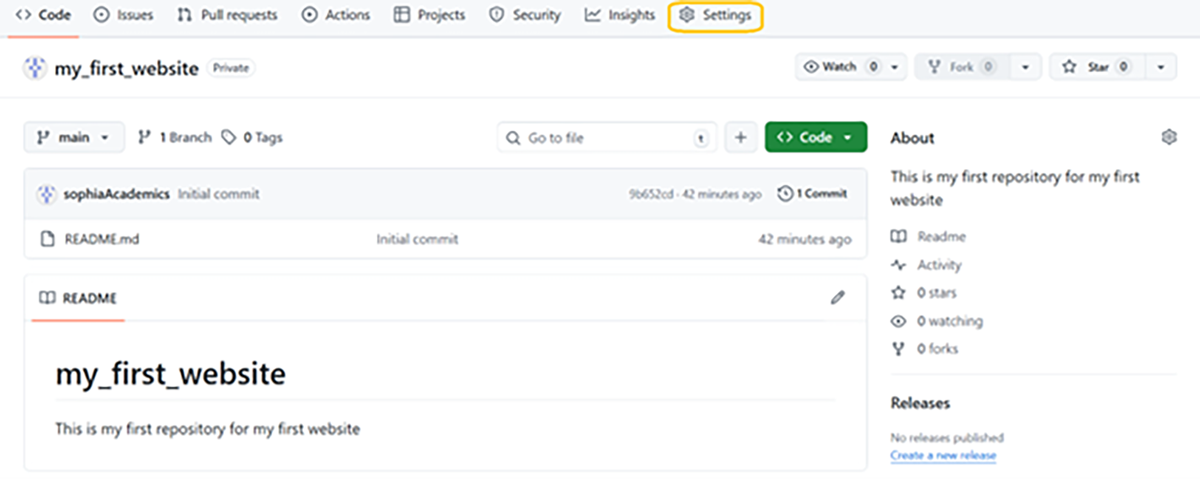
Task: Click the eye icon beside 0 watching
Action: pos(897,321)
